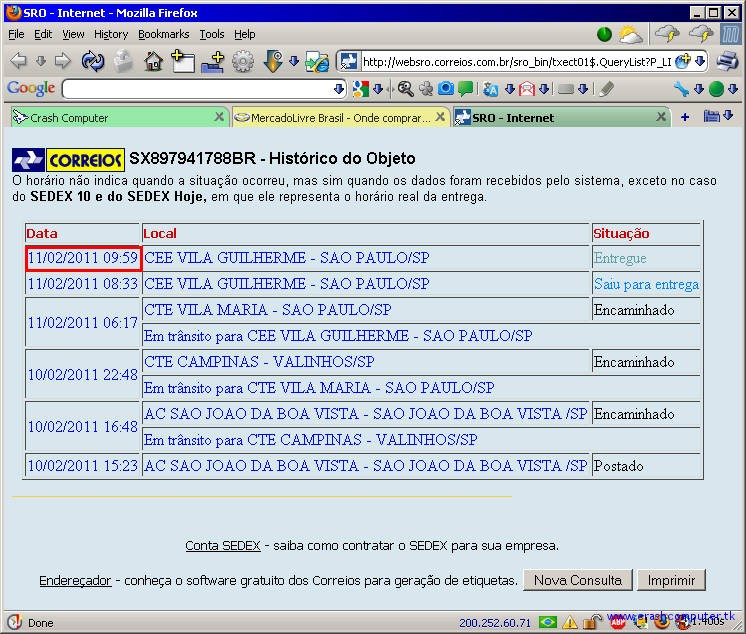This screenshot has width=746, height=634.
Task: Click the bookmark star globe in address bar
Action: tap(683, 61)
